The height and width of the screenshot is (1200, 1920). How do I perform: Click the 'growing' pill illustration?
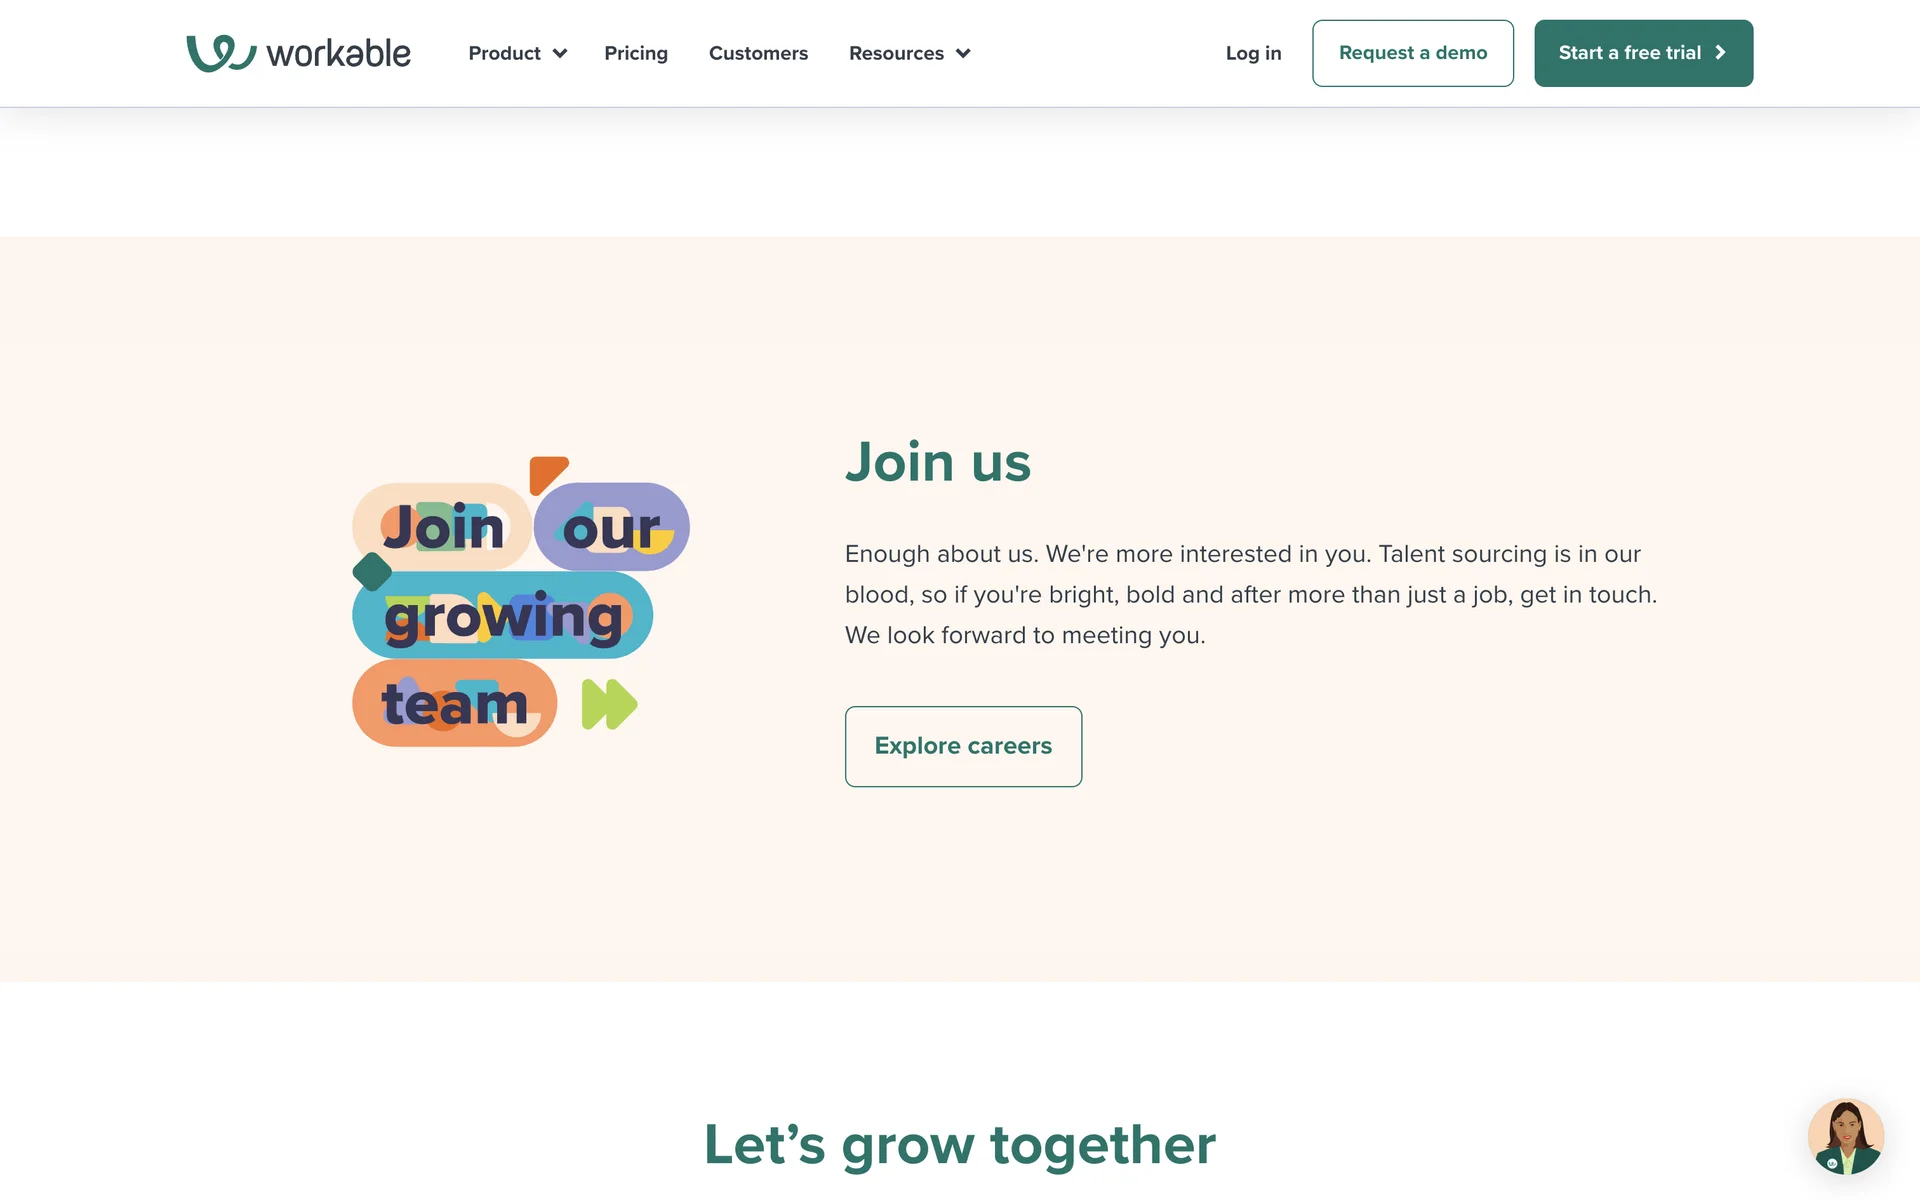pyautogui.click(x=502, y=615)
